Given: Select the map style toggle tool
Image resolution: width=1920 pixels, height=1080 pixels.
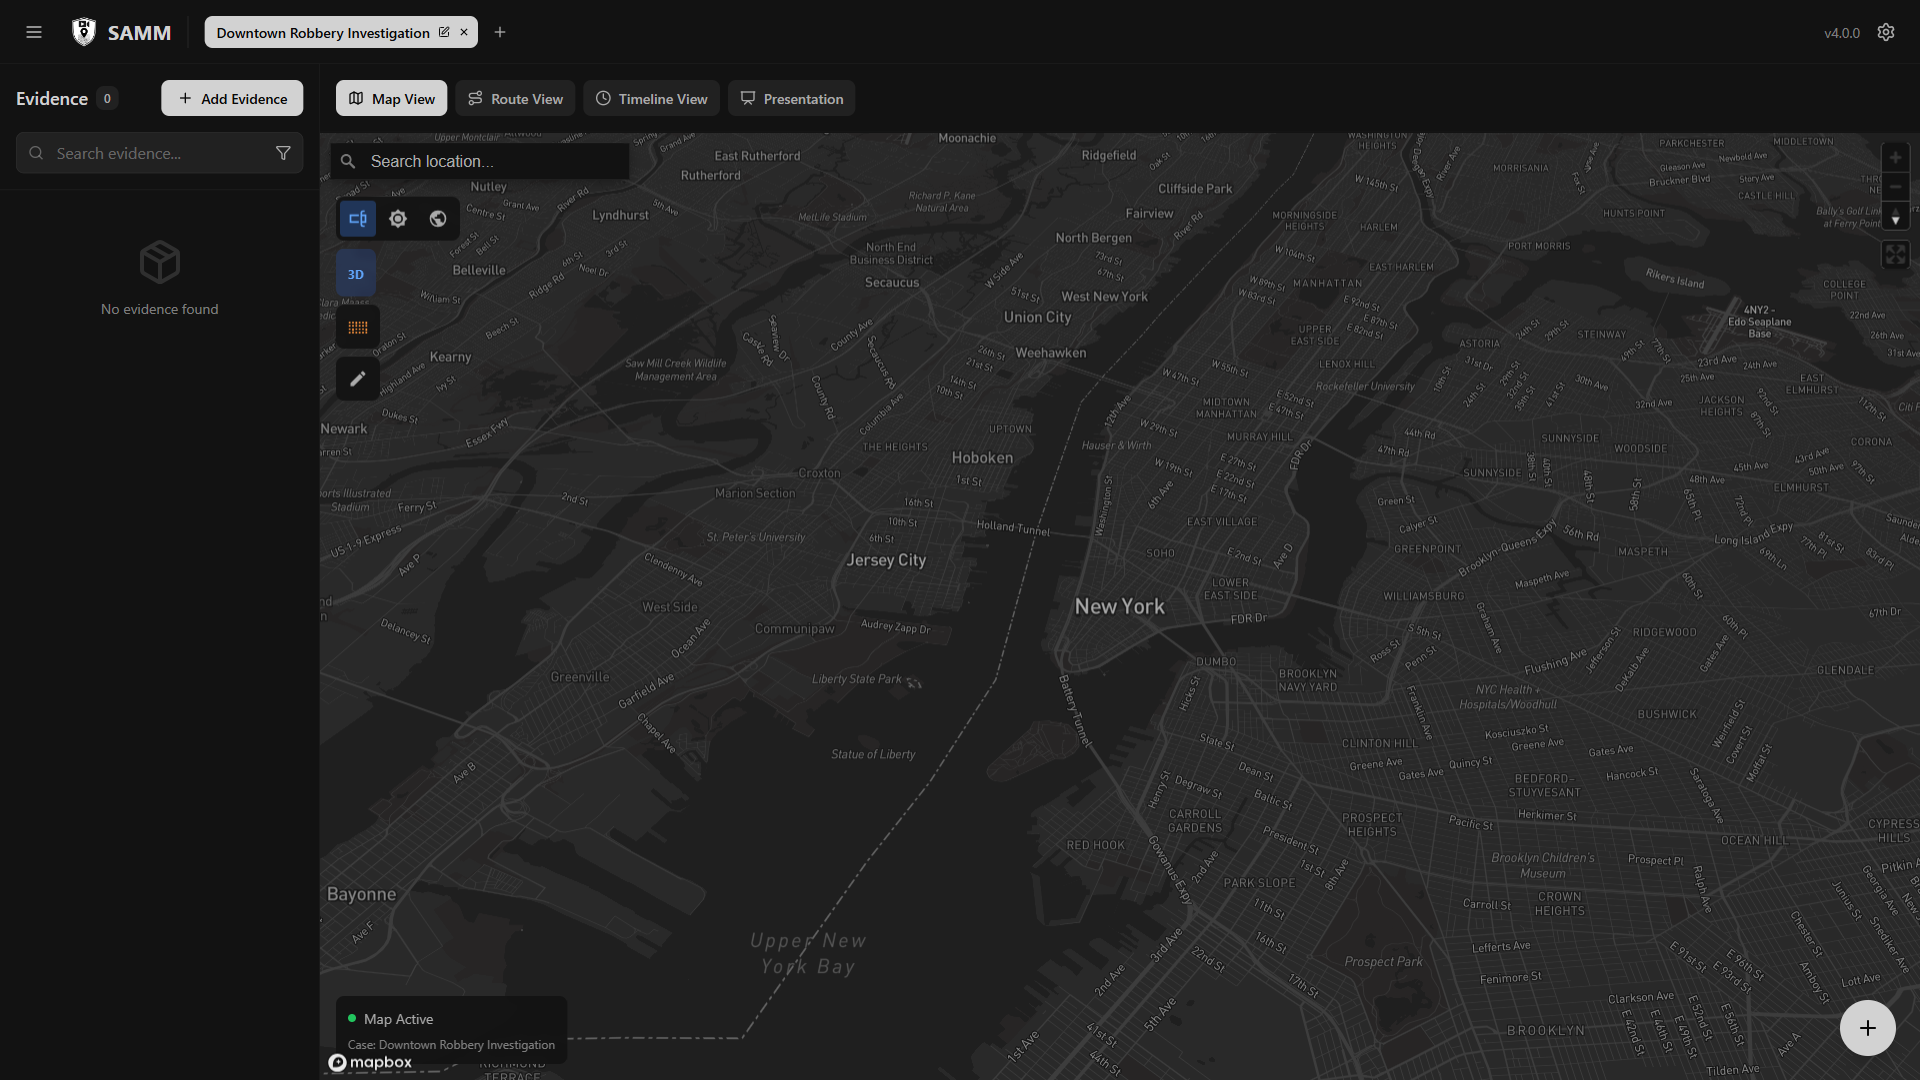Looking at the screenshot, I should coord(357,218).
